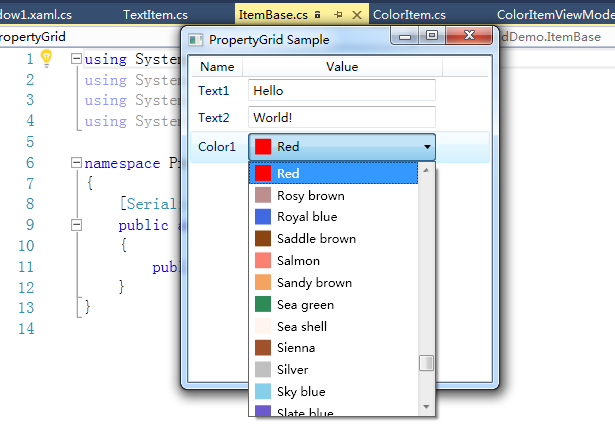Pick Sea shell from the color list

[333, 326]
